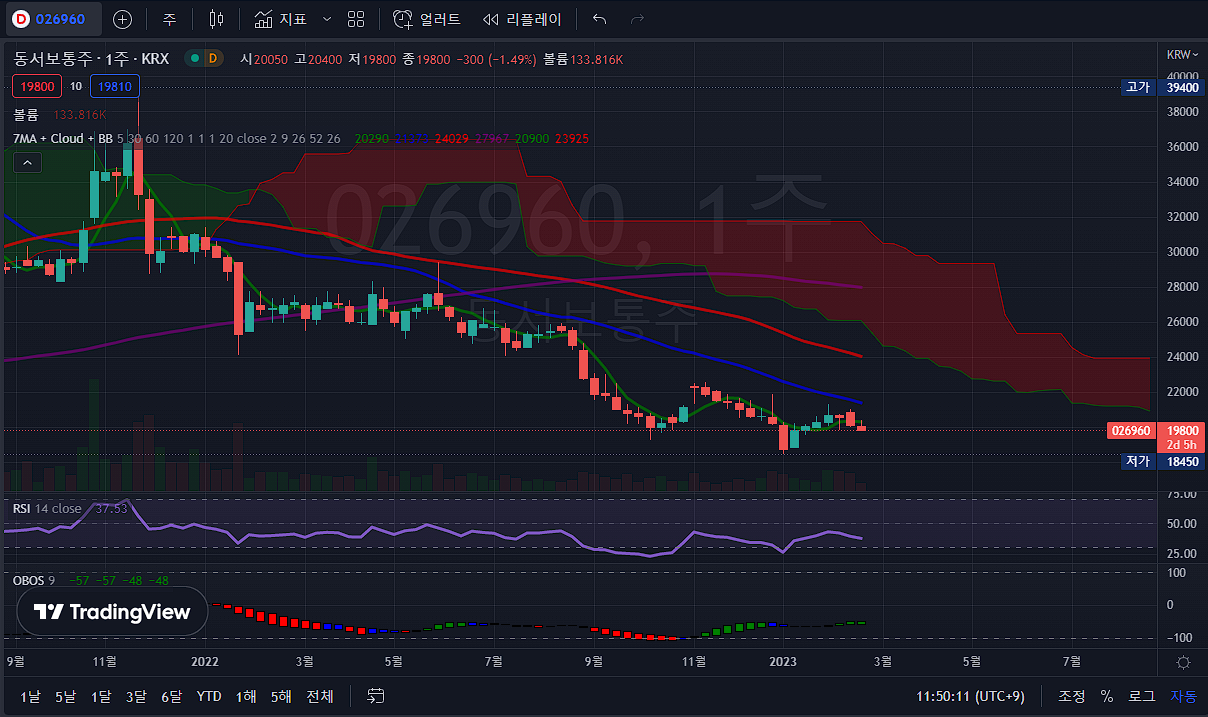1208x717 pixels.
Task: Select the YTD time range
Action: tap(209, 696)
